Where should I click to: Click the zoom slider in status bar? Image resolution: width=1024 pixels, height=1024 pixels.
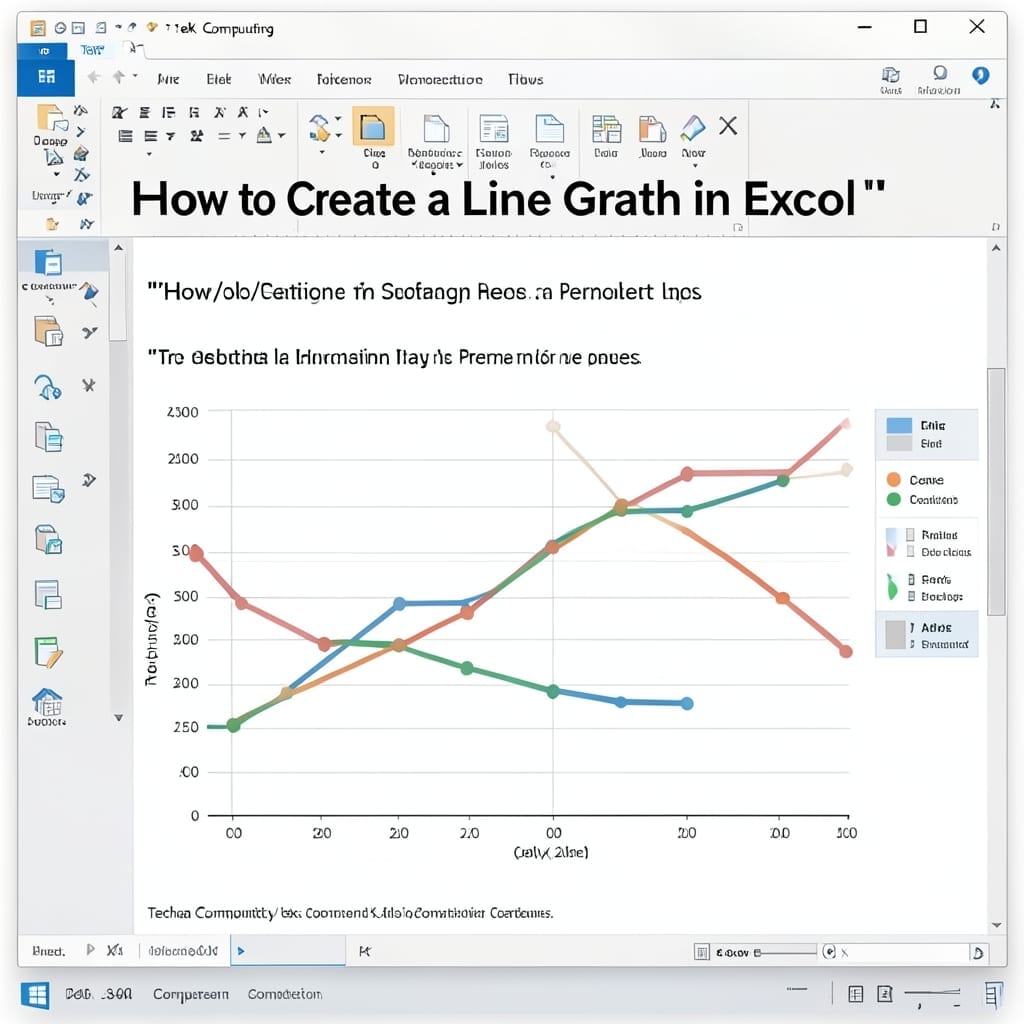click(787, 953)
